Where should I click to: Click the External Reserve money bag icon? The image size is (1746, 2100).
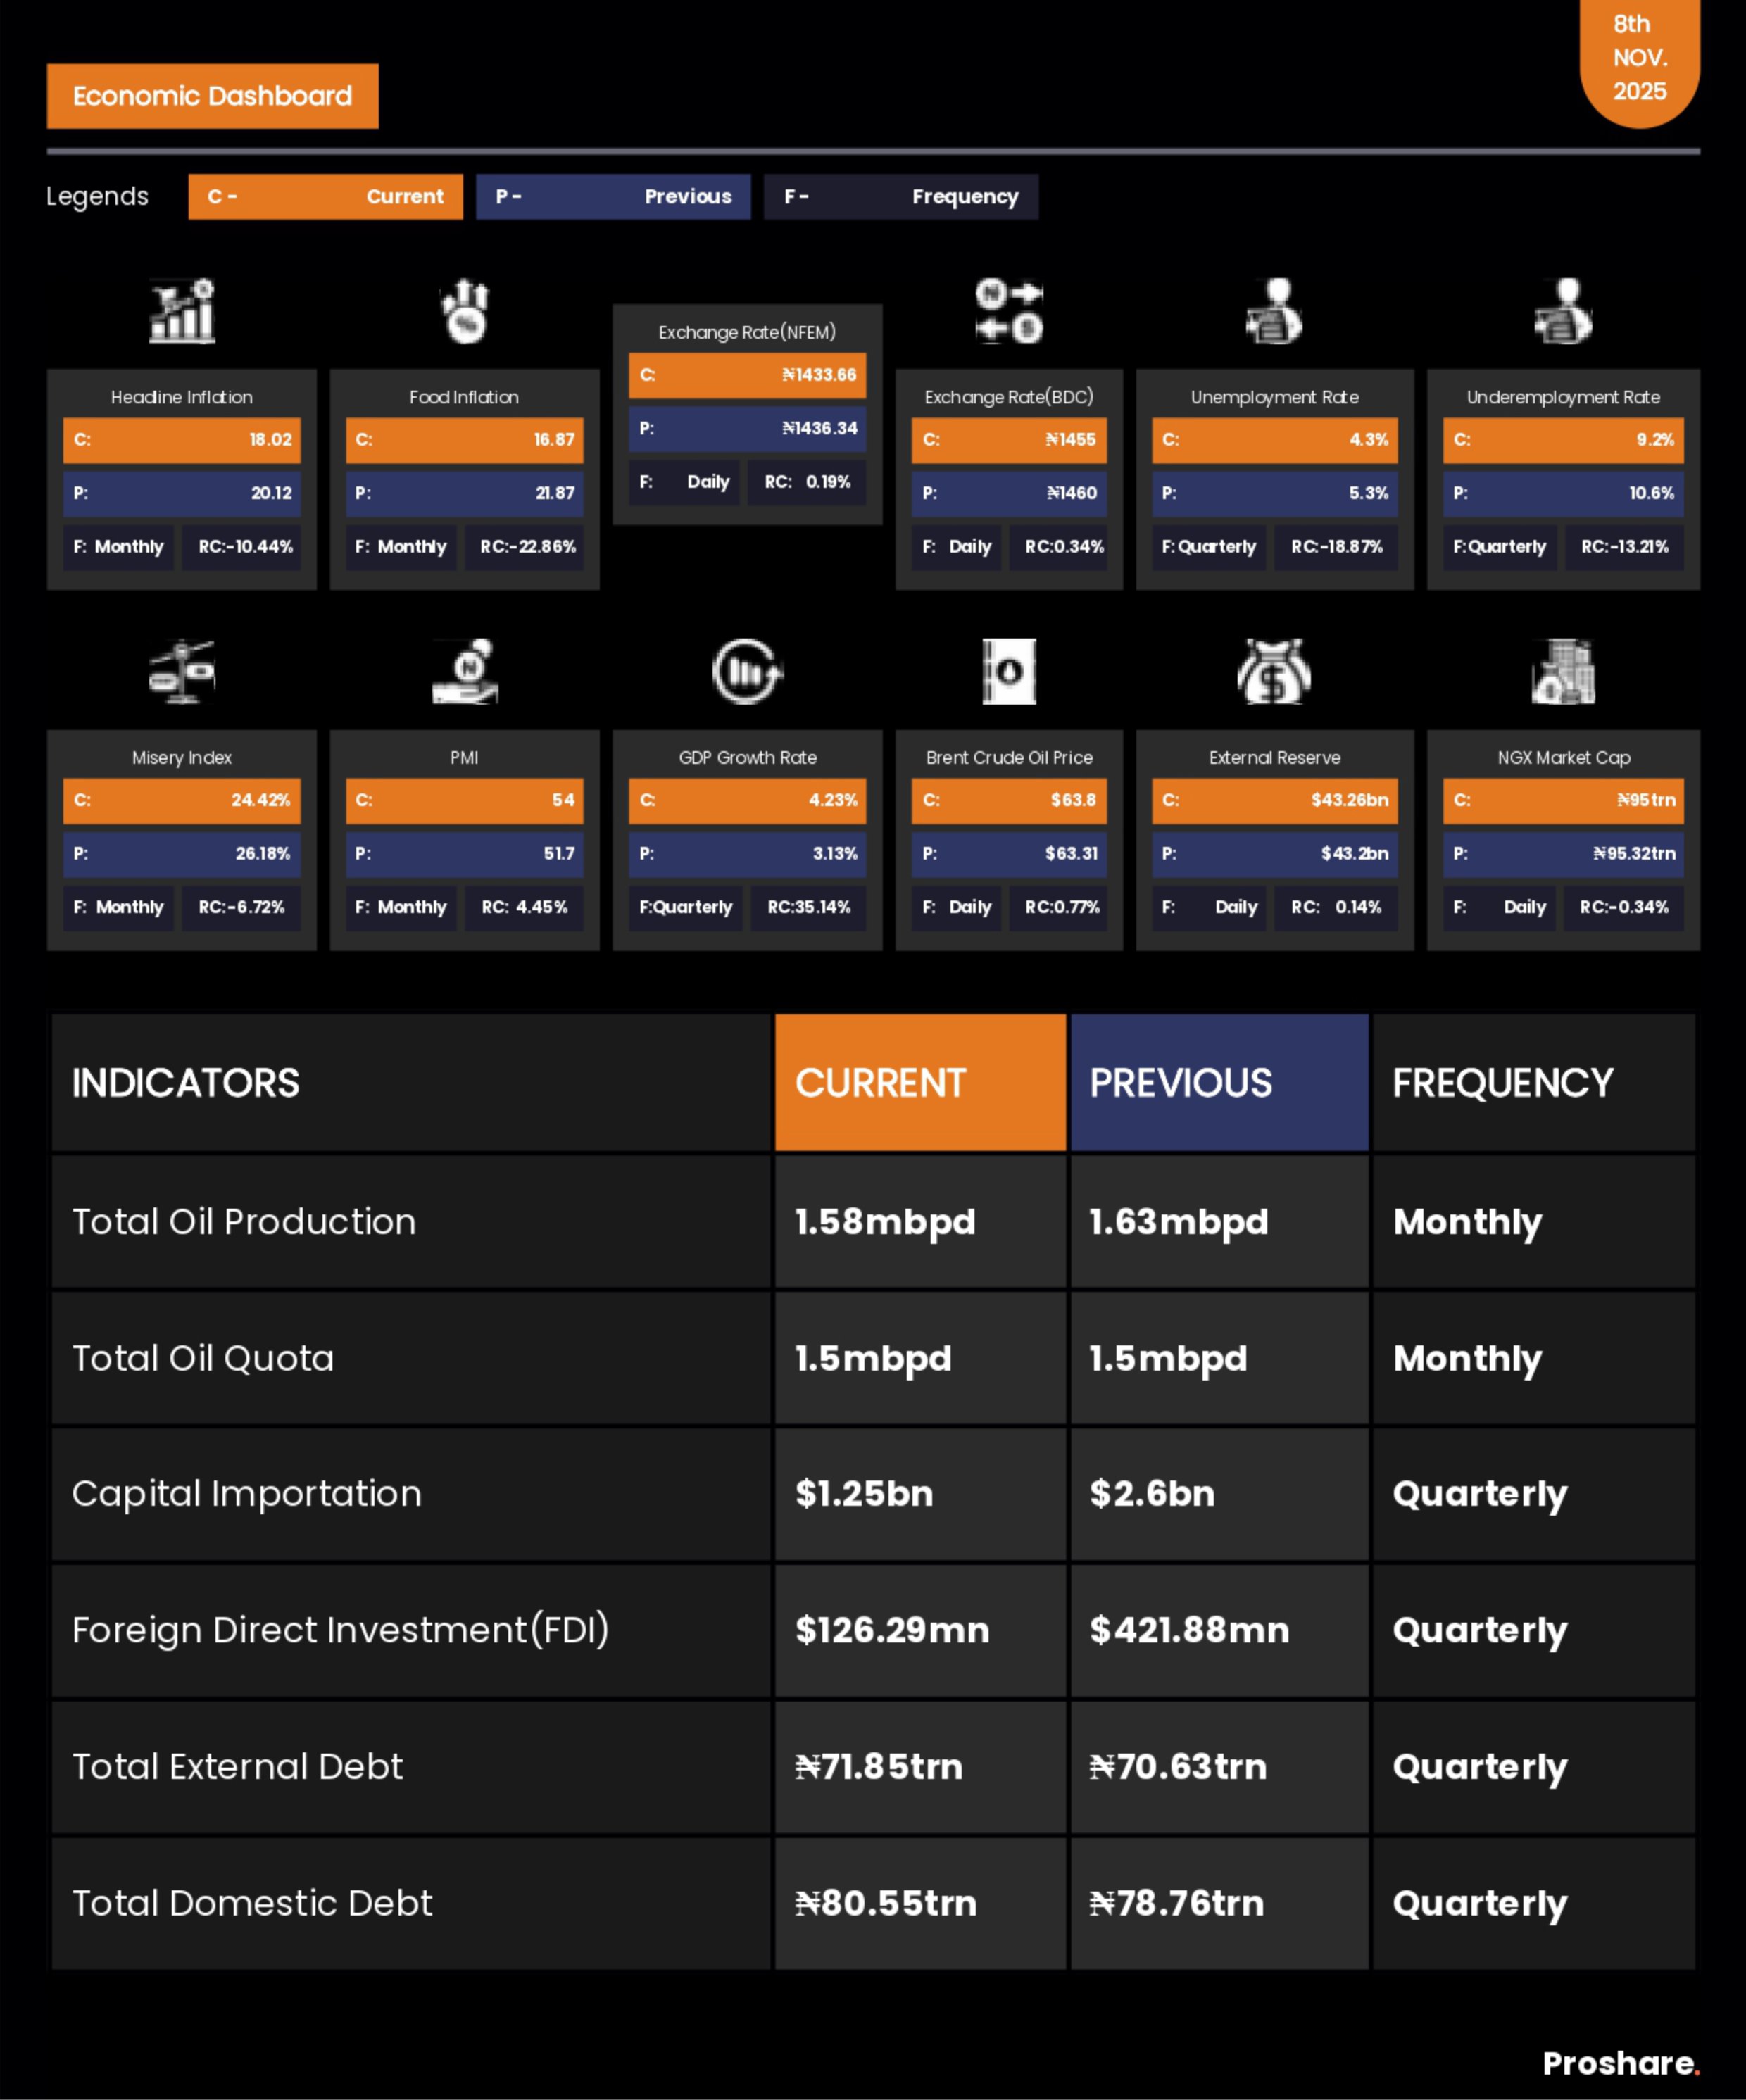1274,671
